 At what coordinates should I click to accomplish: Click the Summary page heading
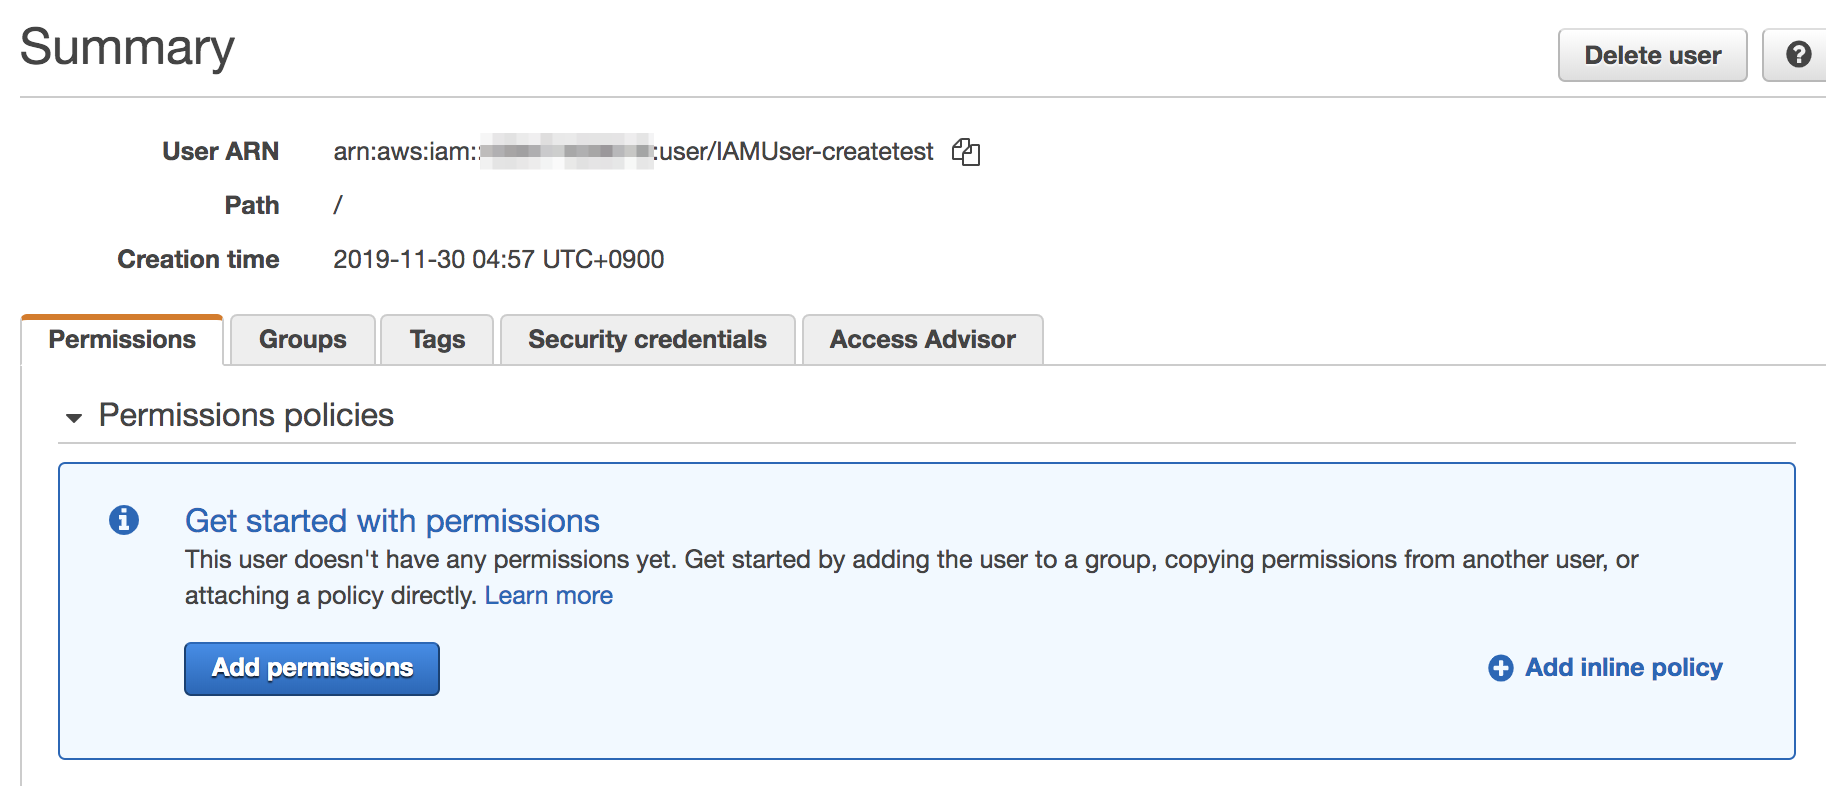127,47
